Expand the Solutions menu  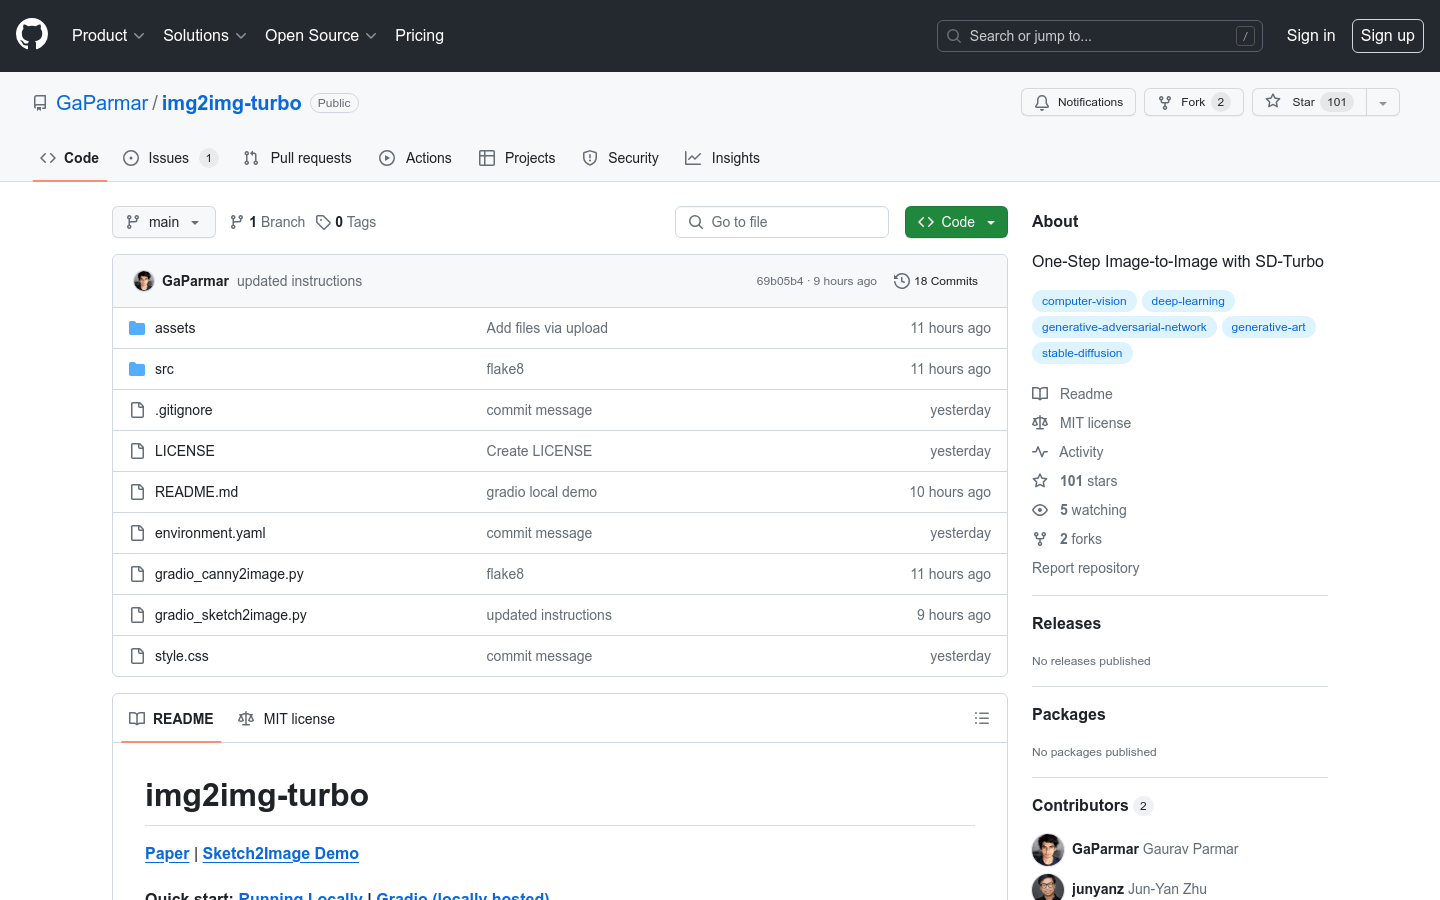click(204, 35)
